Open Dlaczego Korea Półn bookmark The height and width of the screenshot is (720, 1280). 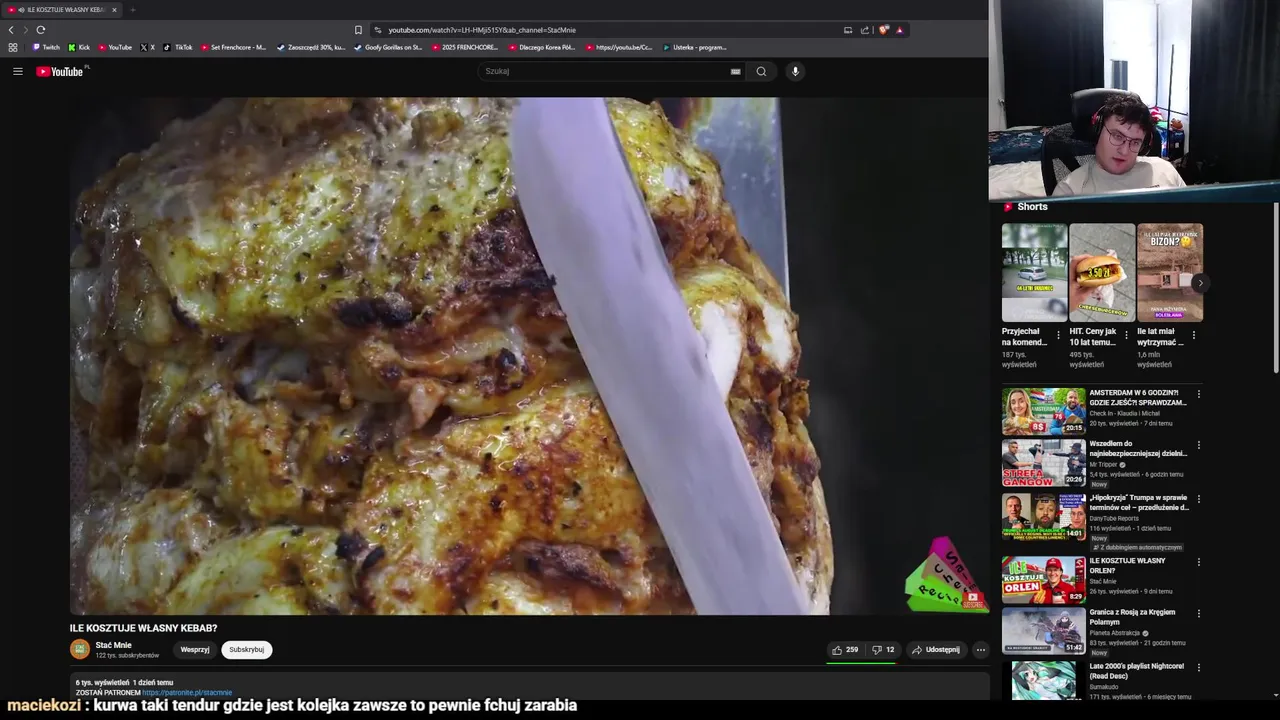(x=542, y=47)
